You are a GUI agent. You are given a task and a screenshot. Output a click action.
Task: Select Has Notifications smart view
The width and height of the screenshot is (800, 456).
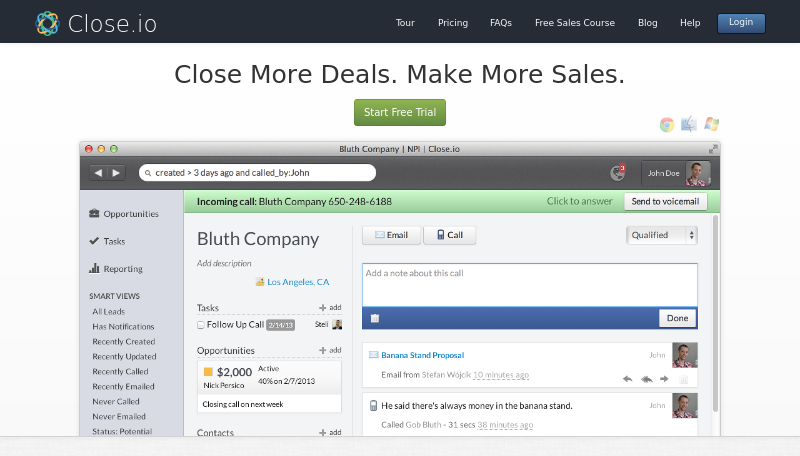[x=123, y=326]
